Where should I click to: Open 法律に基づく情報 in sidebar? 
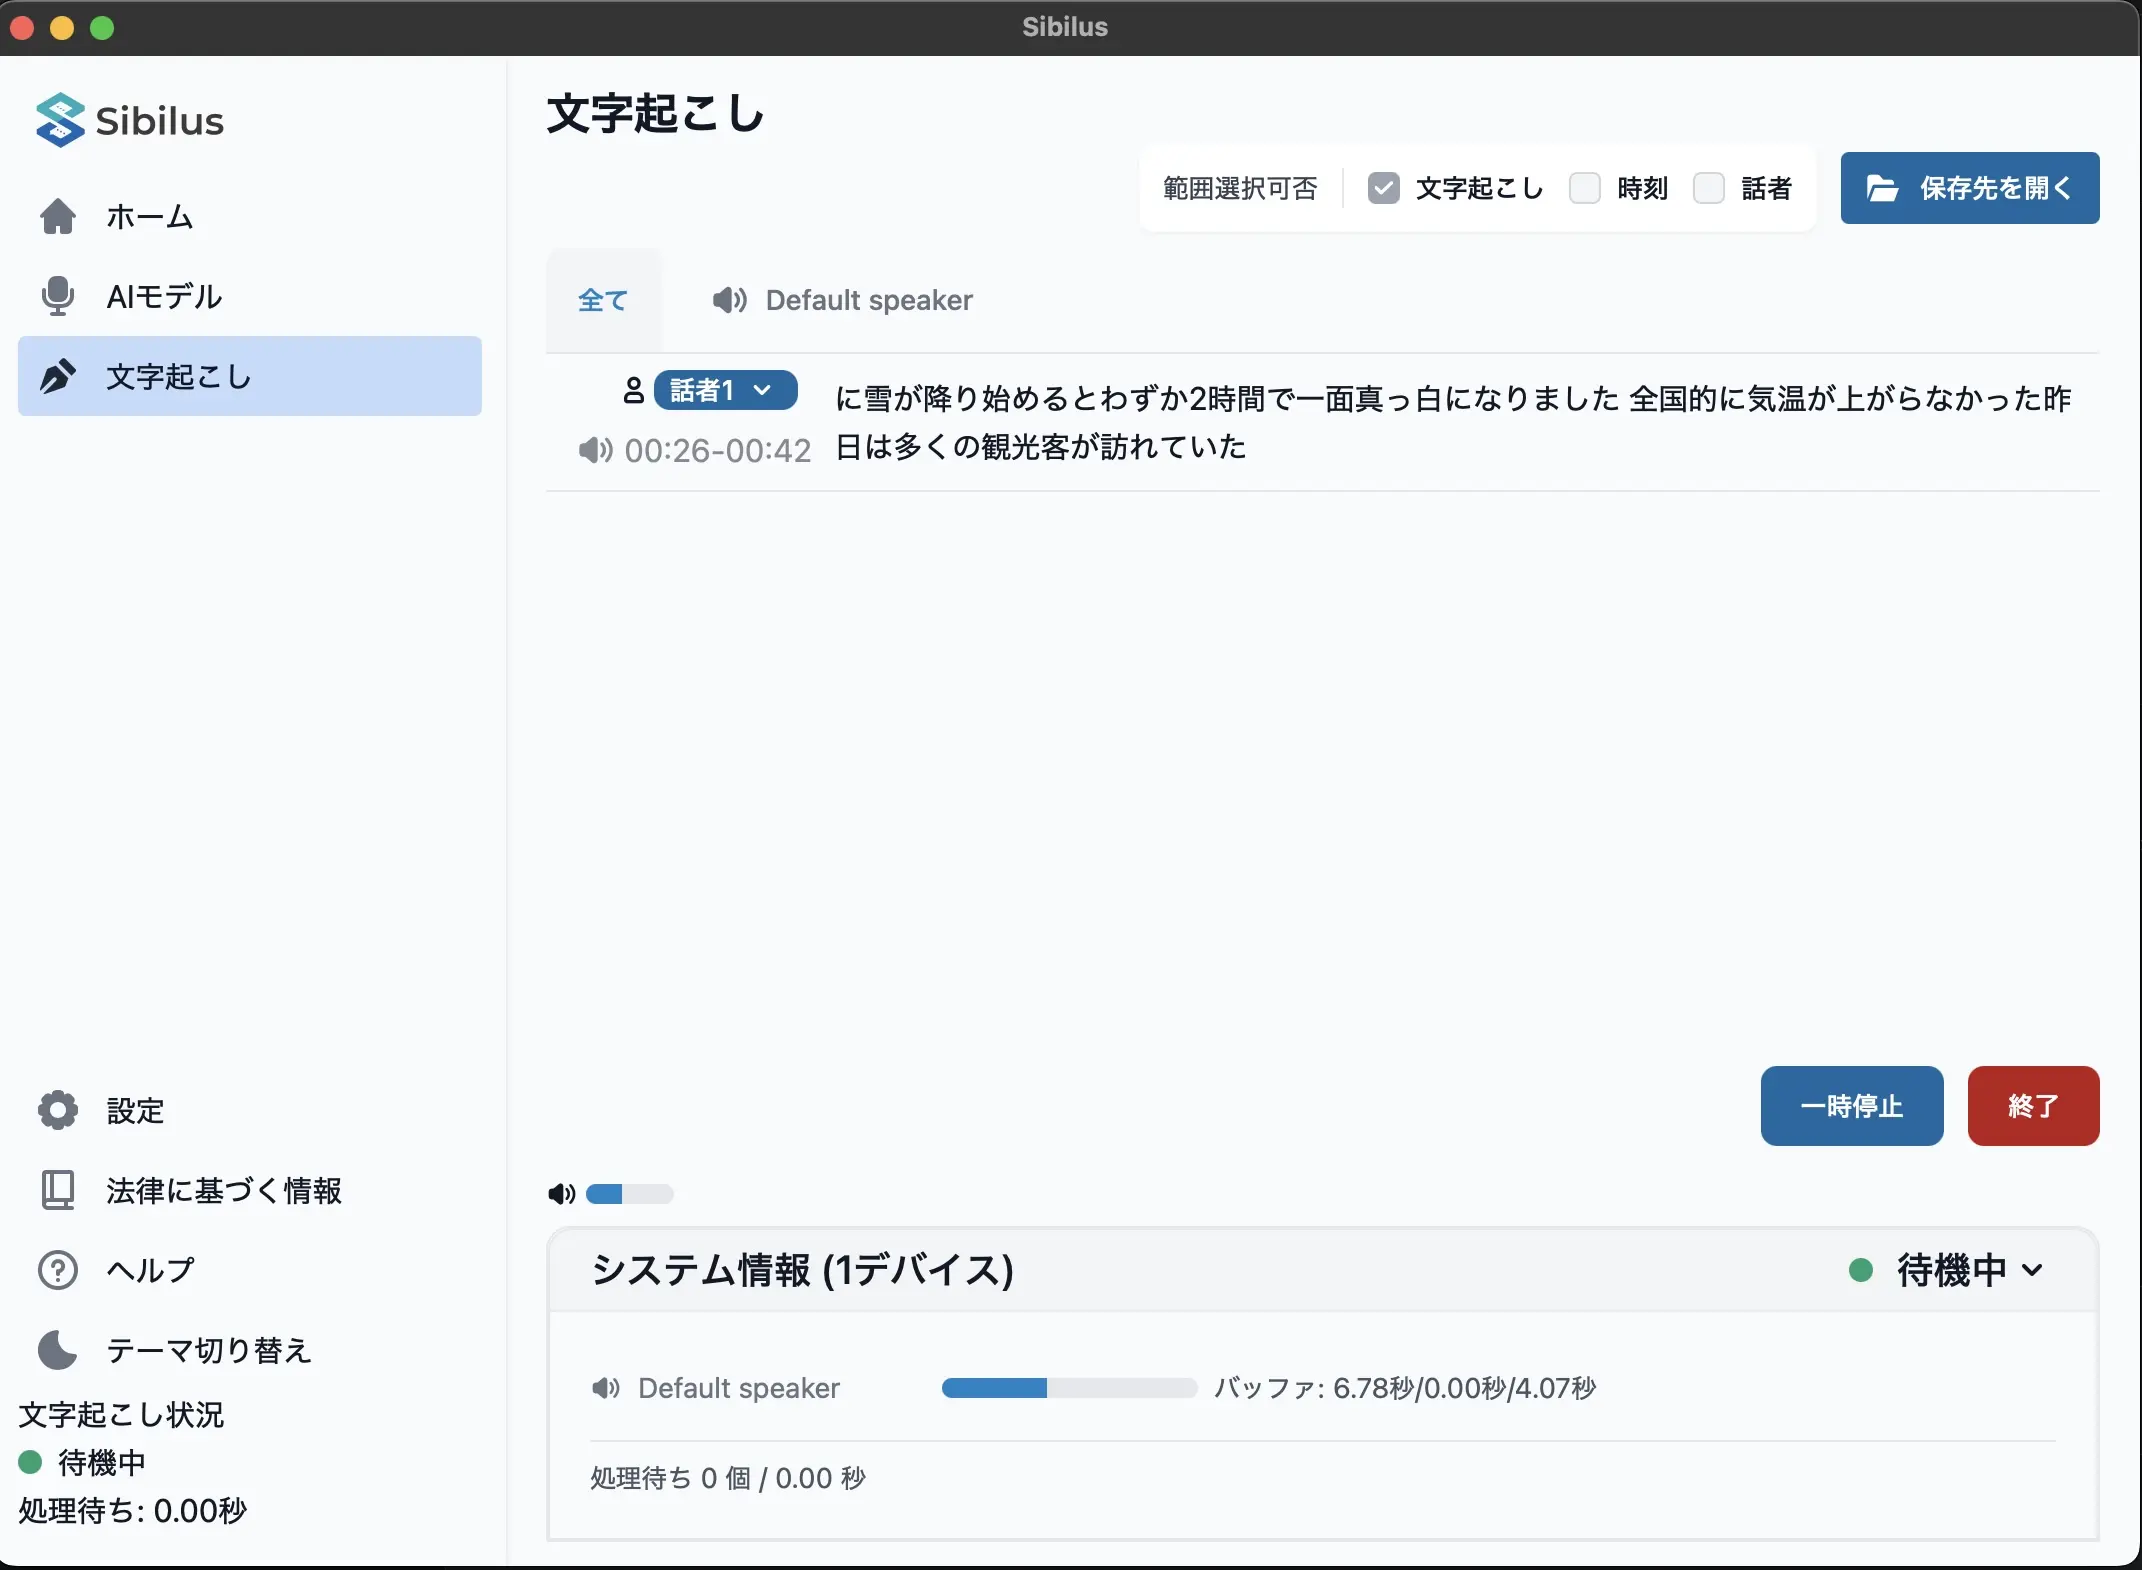click(x=250, y=1190)
